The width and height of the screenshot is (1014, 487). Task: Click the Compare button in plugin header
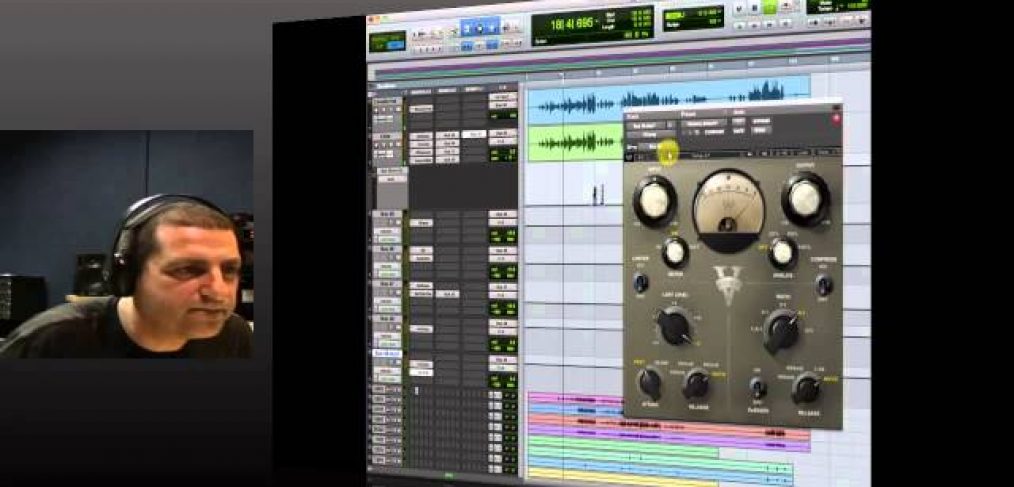point(713,131)
